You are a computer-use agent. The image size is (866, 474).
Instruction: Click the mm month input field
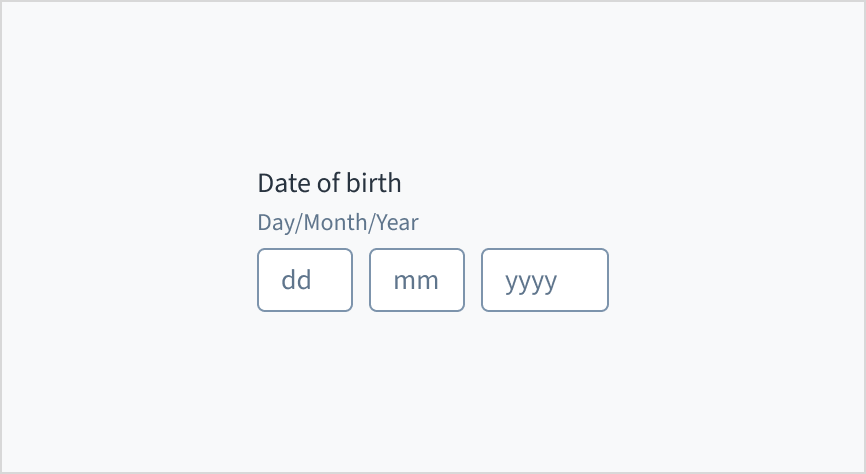(417, 280)
